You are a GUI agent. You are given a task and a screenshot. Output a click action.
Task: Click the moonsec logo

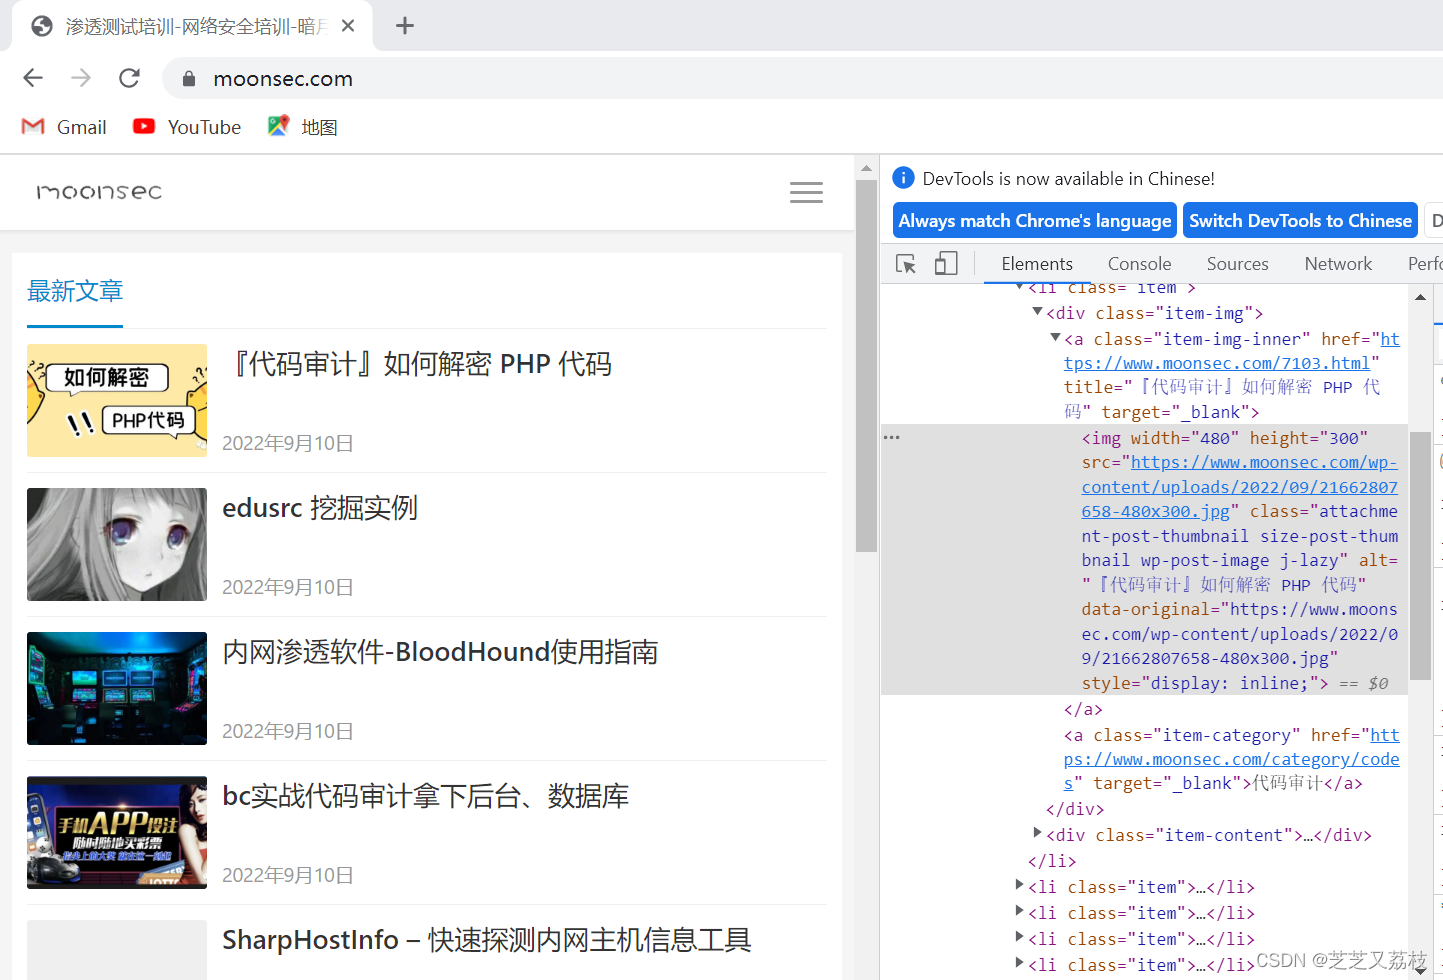click(x=99, y=191)
